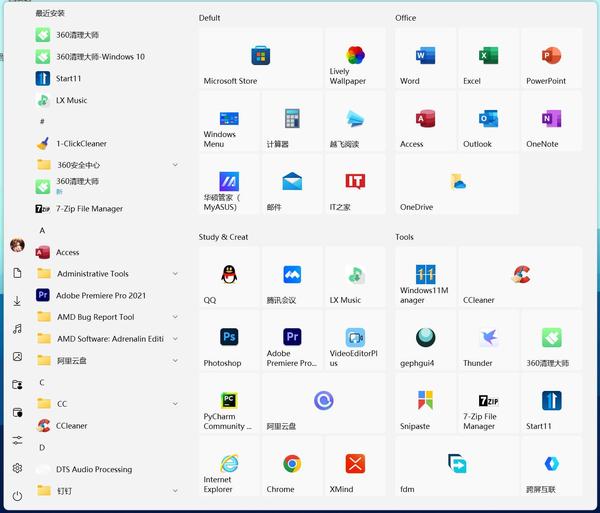Launch the PyCharm Community tile

coord(229,404)
